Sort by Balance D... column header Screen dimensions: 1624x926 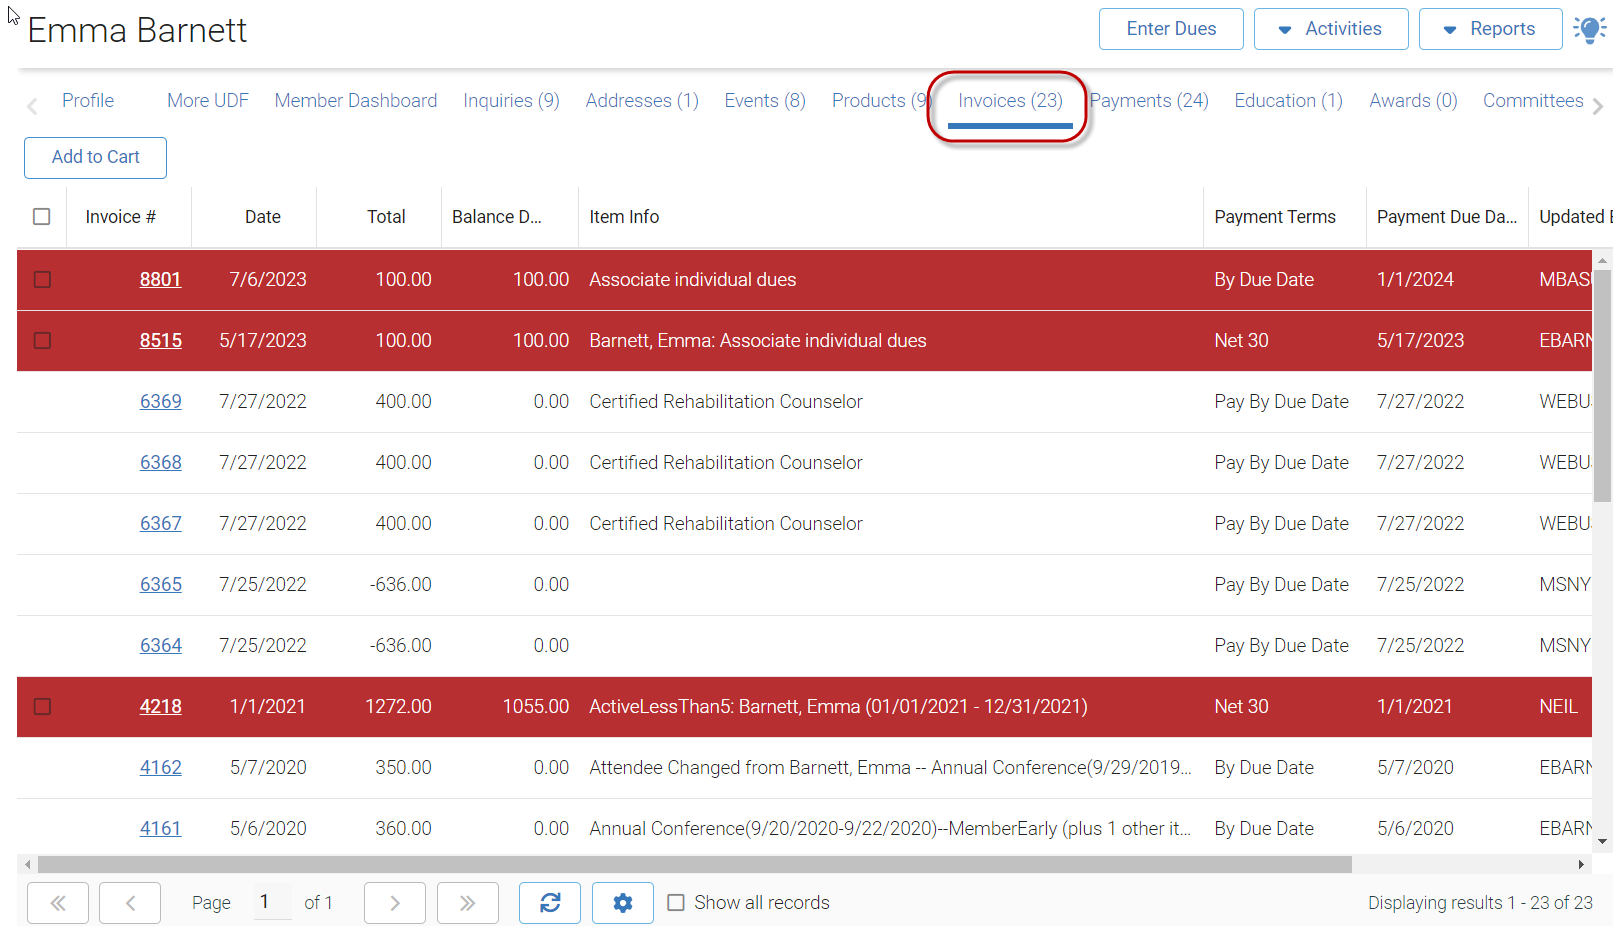497,217
